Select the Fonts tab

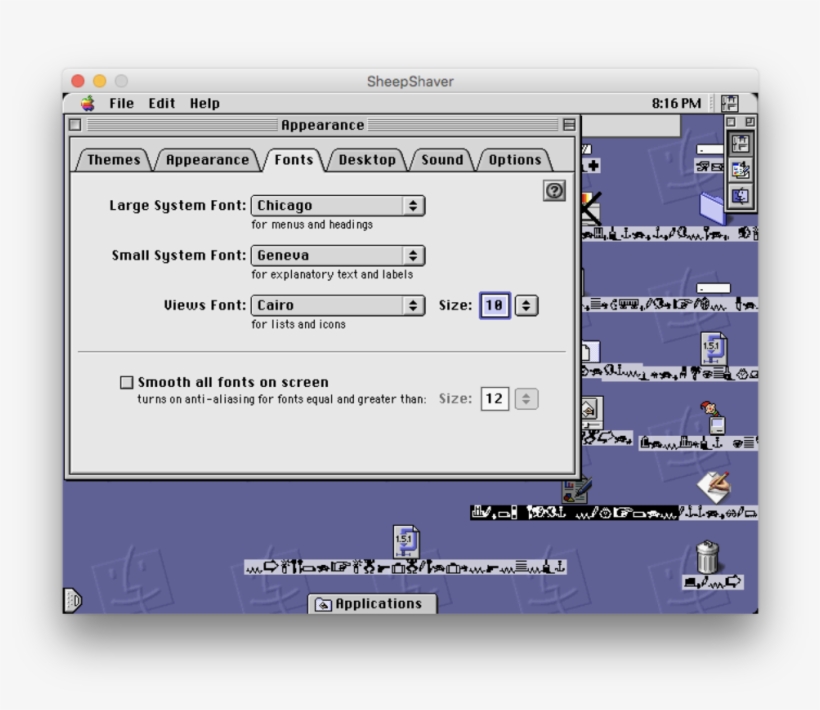(x=293, y=159)
